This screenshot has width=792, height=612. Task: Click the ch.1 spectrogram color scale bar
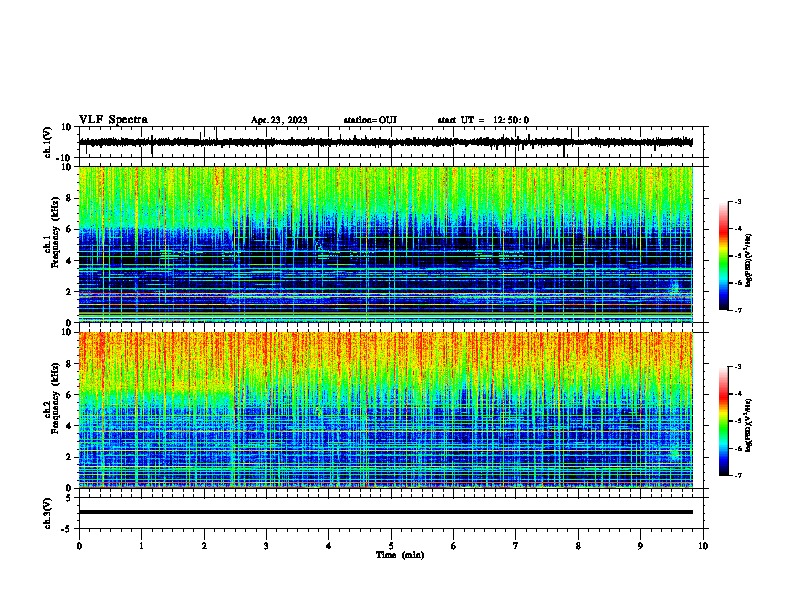pos(724,256)
